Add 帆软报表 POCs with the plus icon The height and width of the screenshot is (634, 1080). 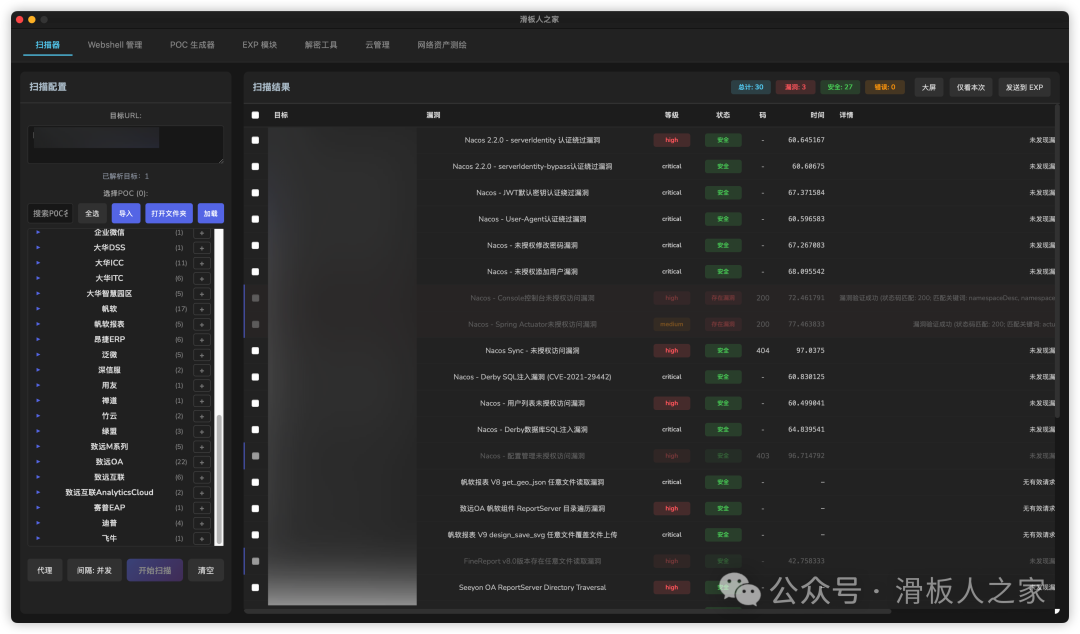coord(202,325)
